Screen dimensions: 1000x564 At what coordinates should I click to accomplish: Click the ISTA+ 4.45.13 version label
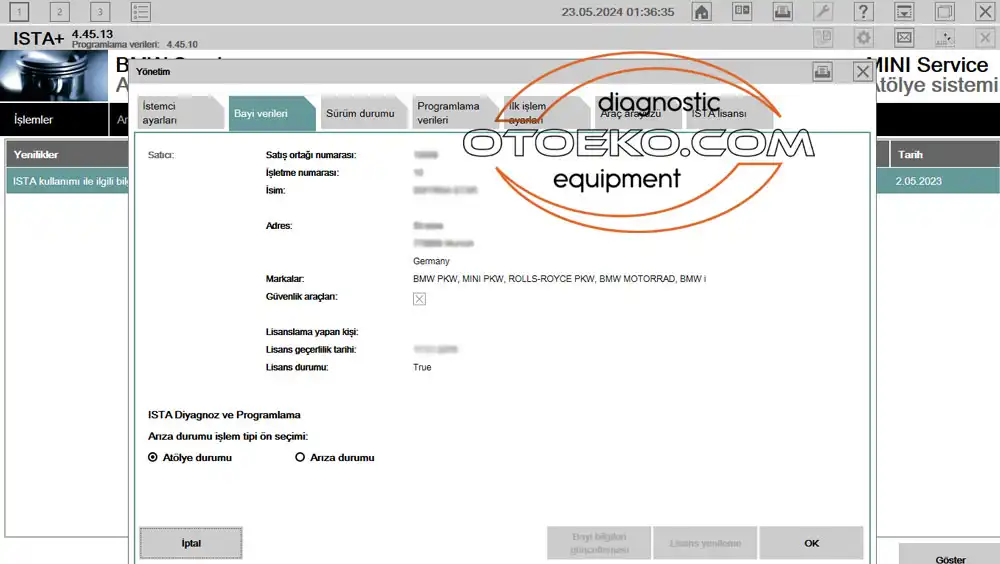point(63,37)
